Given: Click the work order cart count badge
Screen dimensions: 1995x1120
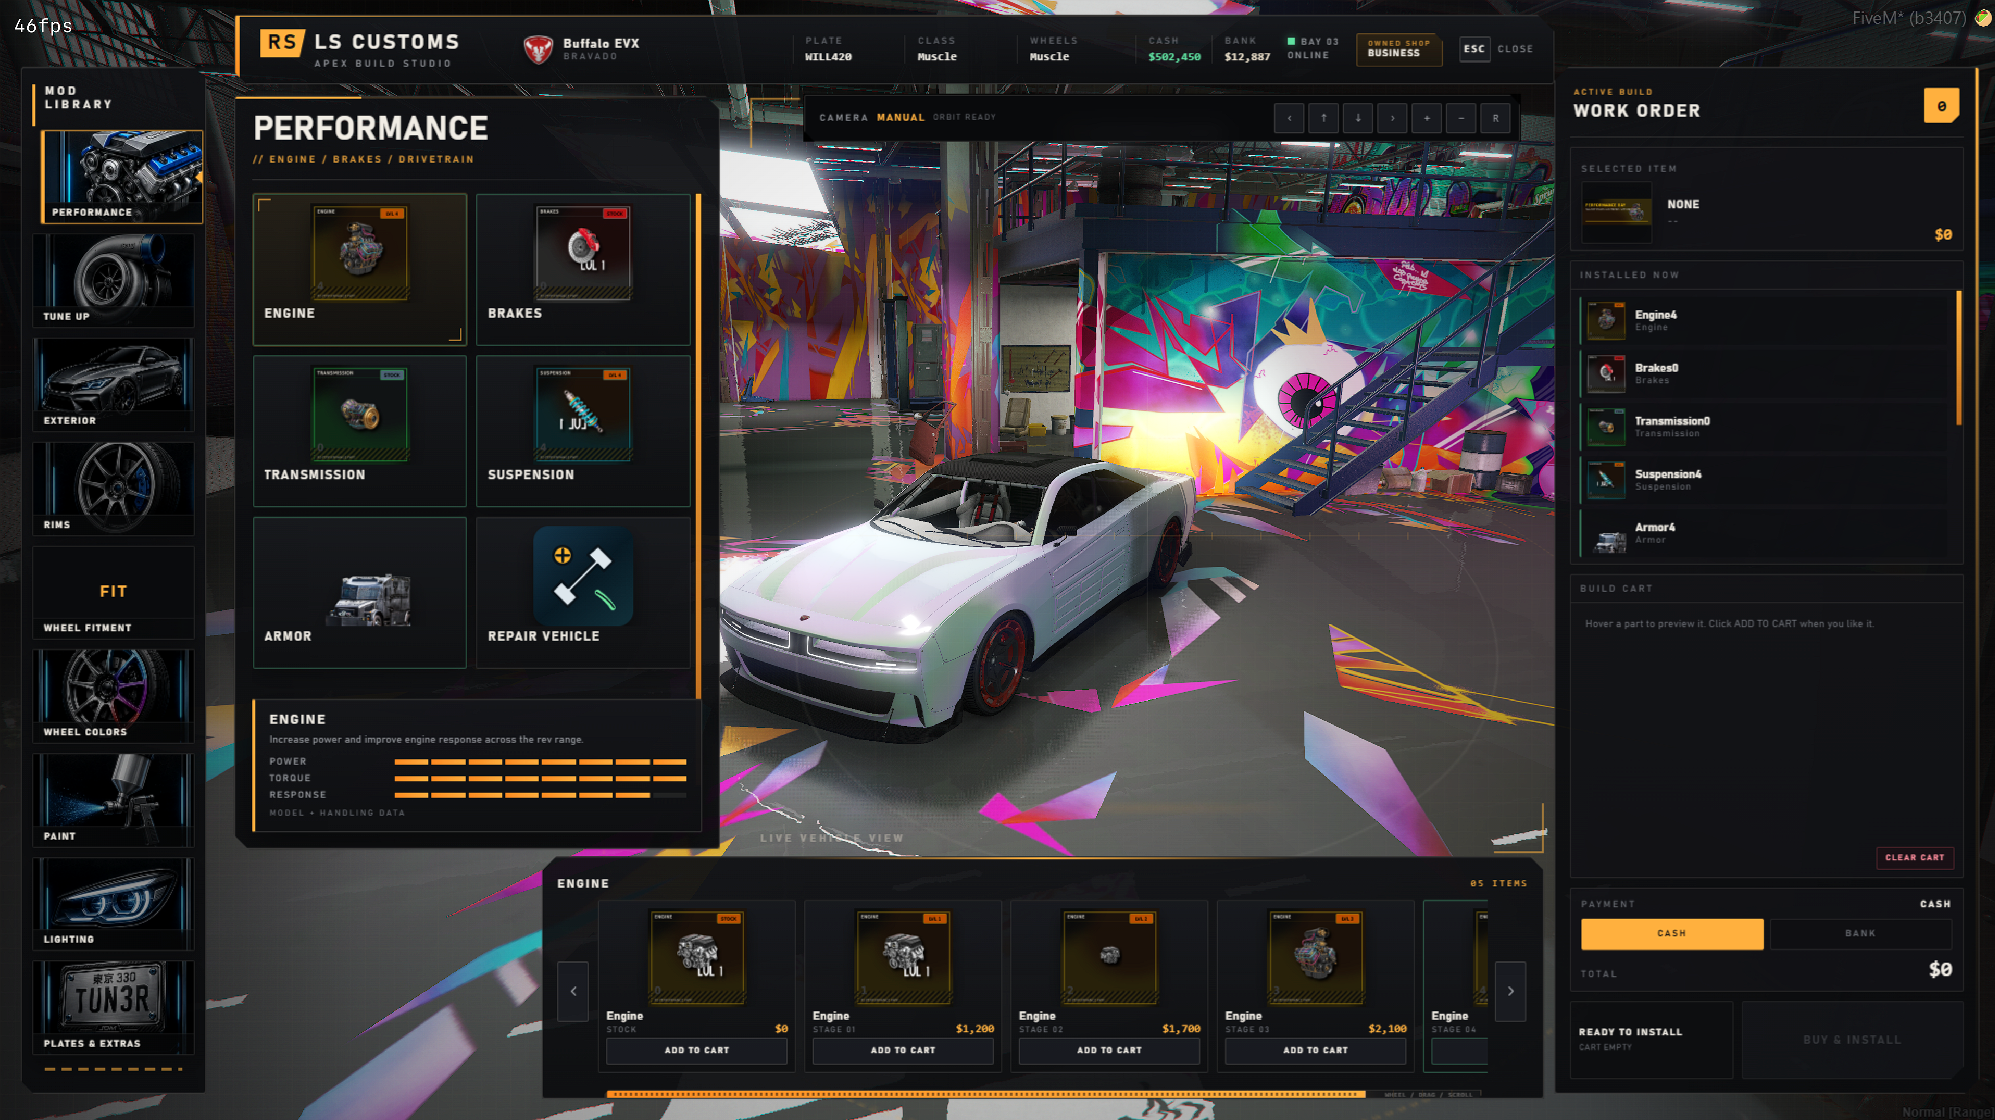Looking at the screenshot, I should point(1941,105).
